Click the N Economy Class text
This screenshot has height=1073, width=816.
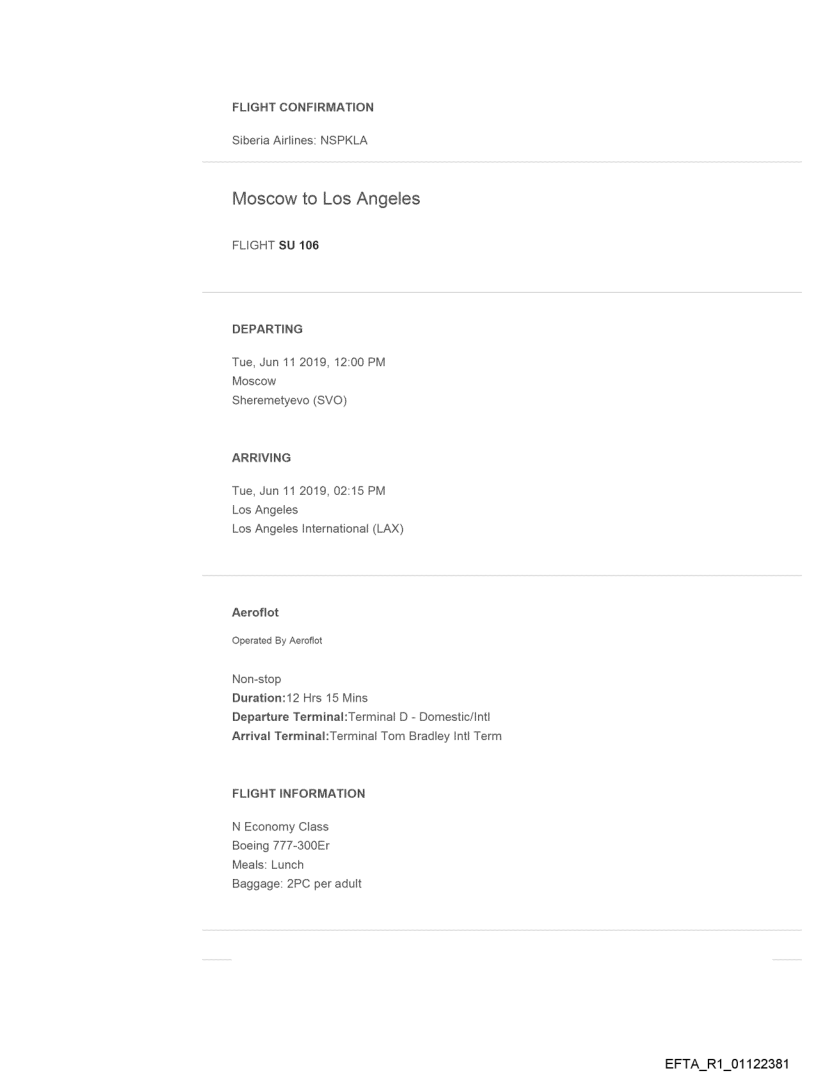tap(280, 827)
